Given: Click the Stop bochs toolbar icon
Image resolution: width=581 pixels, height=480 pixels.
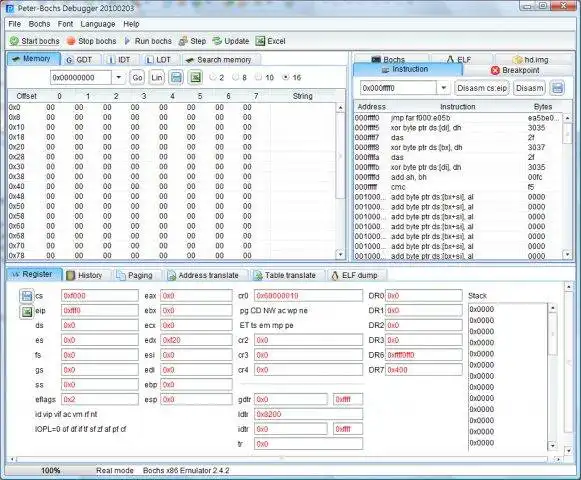Looking at the screenshot, I should (x=71, y=41).
